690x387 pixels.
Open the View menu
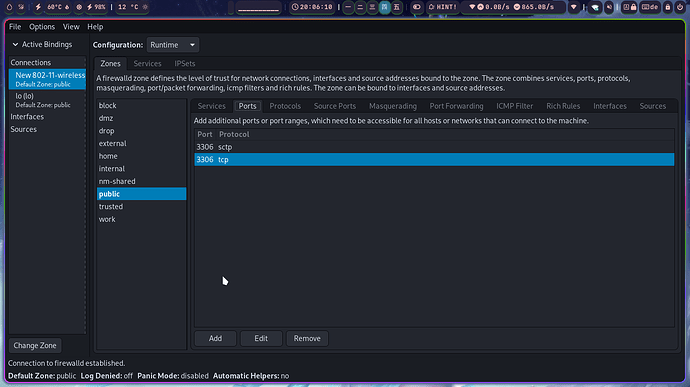click(x=71, y=27)
